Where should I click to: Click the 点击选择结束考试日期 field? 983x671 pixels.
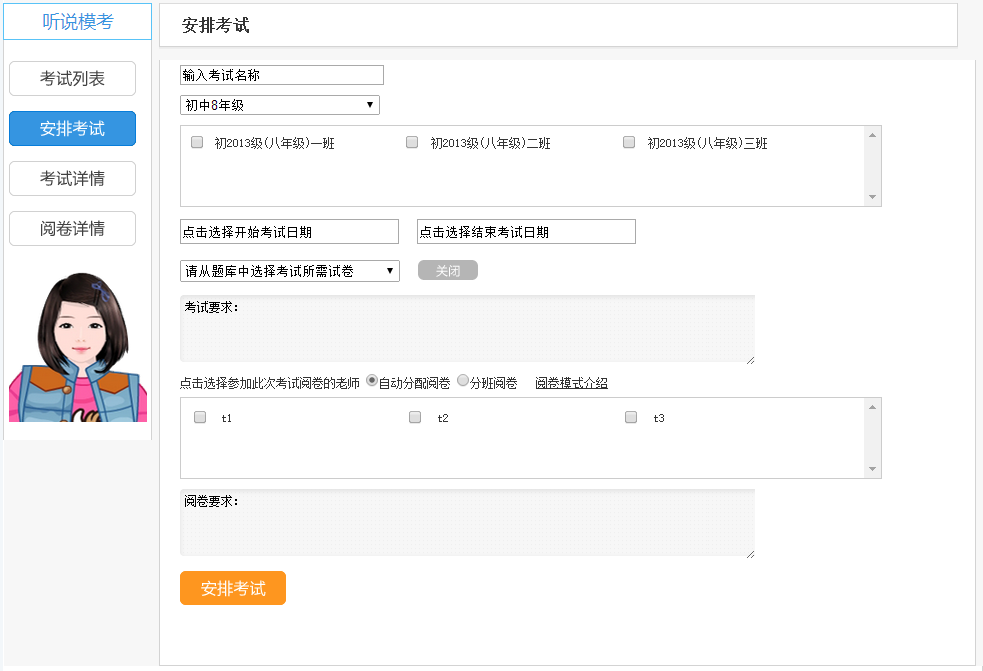coord(526,231)
